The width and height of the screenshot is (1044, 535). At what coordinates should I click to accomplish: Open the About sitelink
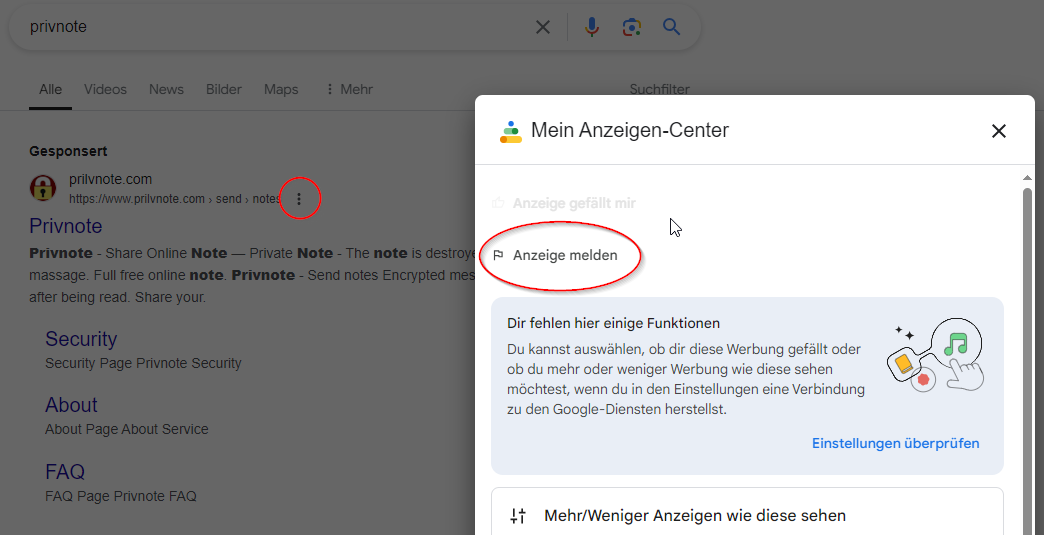pyautogui.click(x=71, y=405)
